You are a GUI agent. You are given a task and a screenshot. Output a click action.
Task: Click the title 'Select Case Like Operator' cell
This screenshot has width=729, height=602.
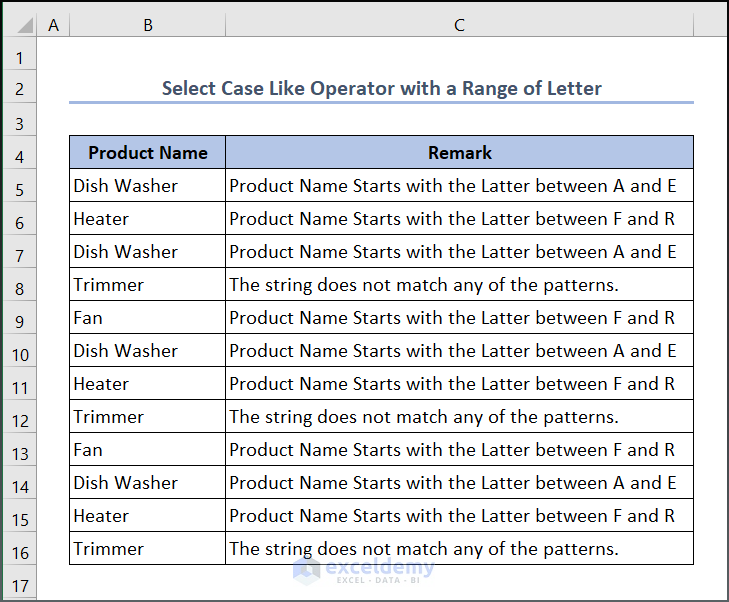pos(381,89)
